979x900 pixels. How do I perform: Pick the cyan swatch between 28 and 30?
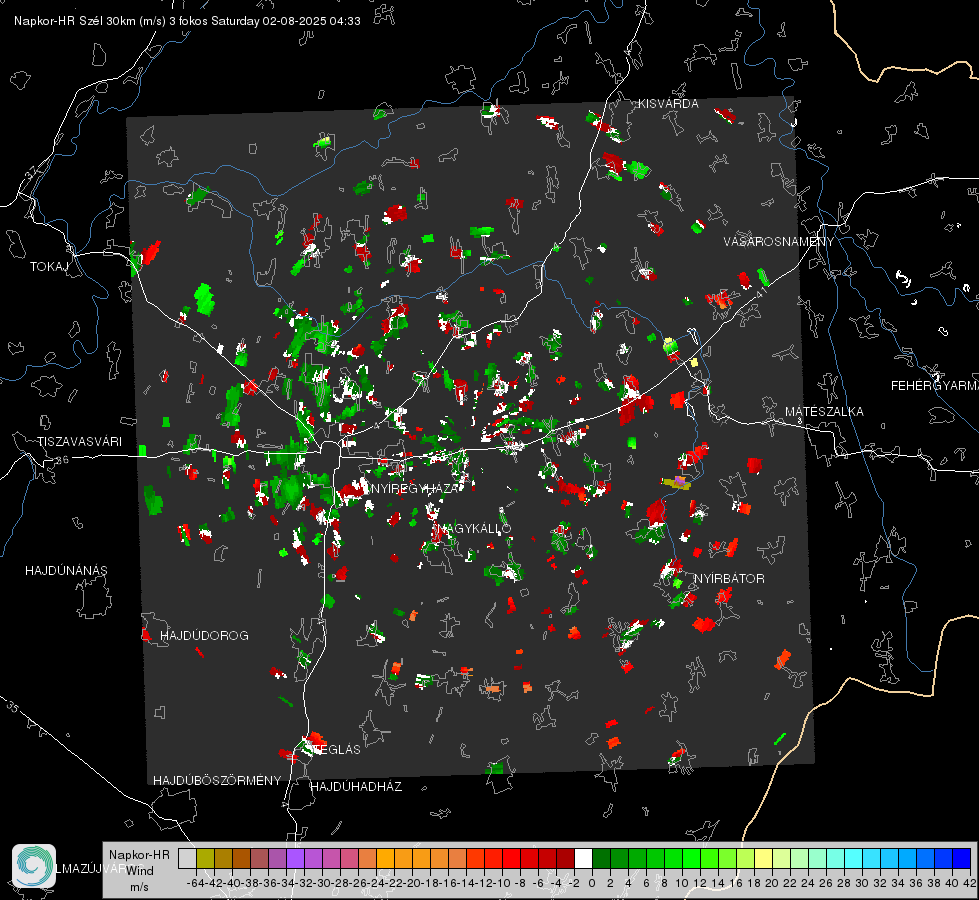853,858
